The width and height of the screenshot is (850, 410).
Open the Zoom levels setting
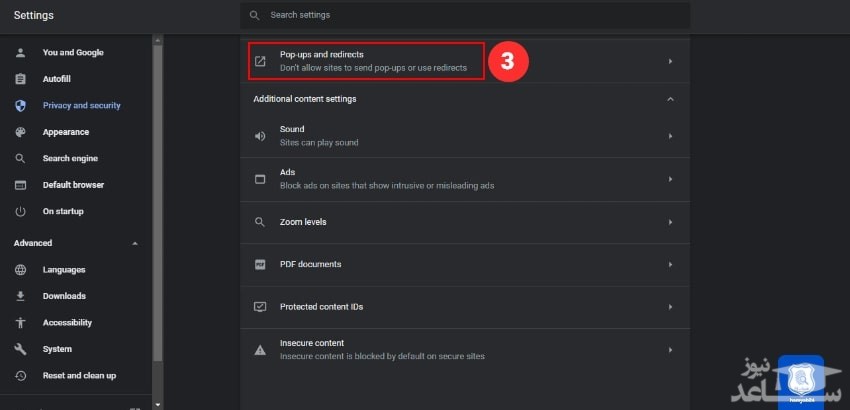(x=465, y=222)
